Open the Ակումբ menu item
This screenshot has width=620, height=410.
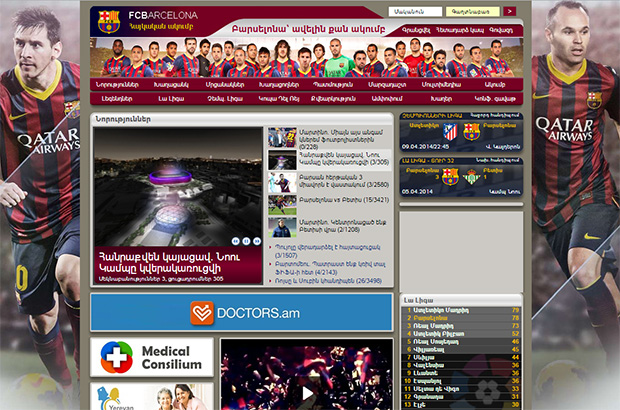(495, 85)
